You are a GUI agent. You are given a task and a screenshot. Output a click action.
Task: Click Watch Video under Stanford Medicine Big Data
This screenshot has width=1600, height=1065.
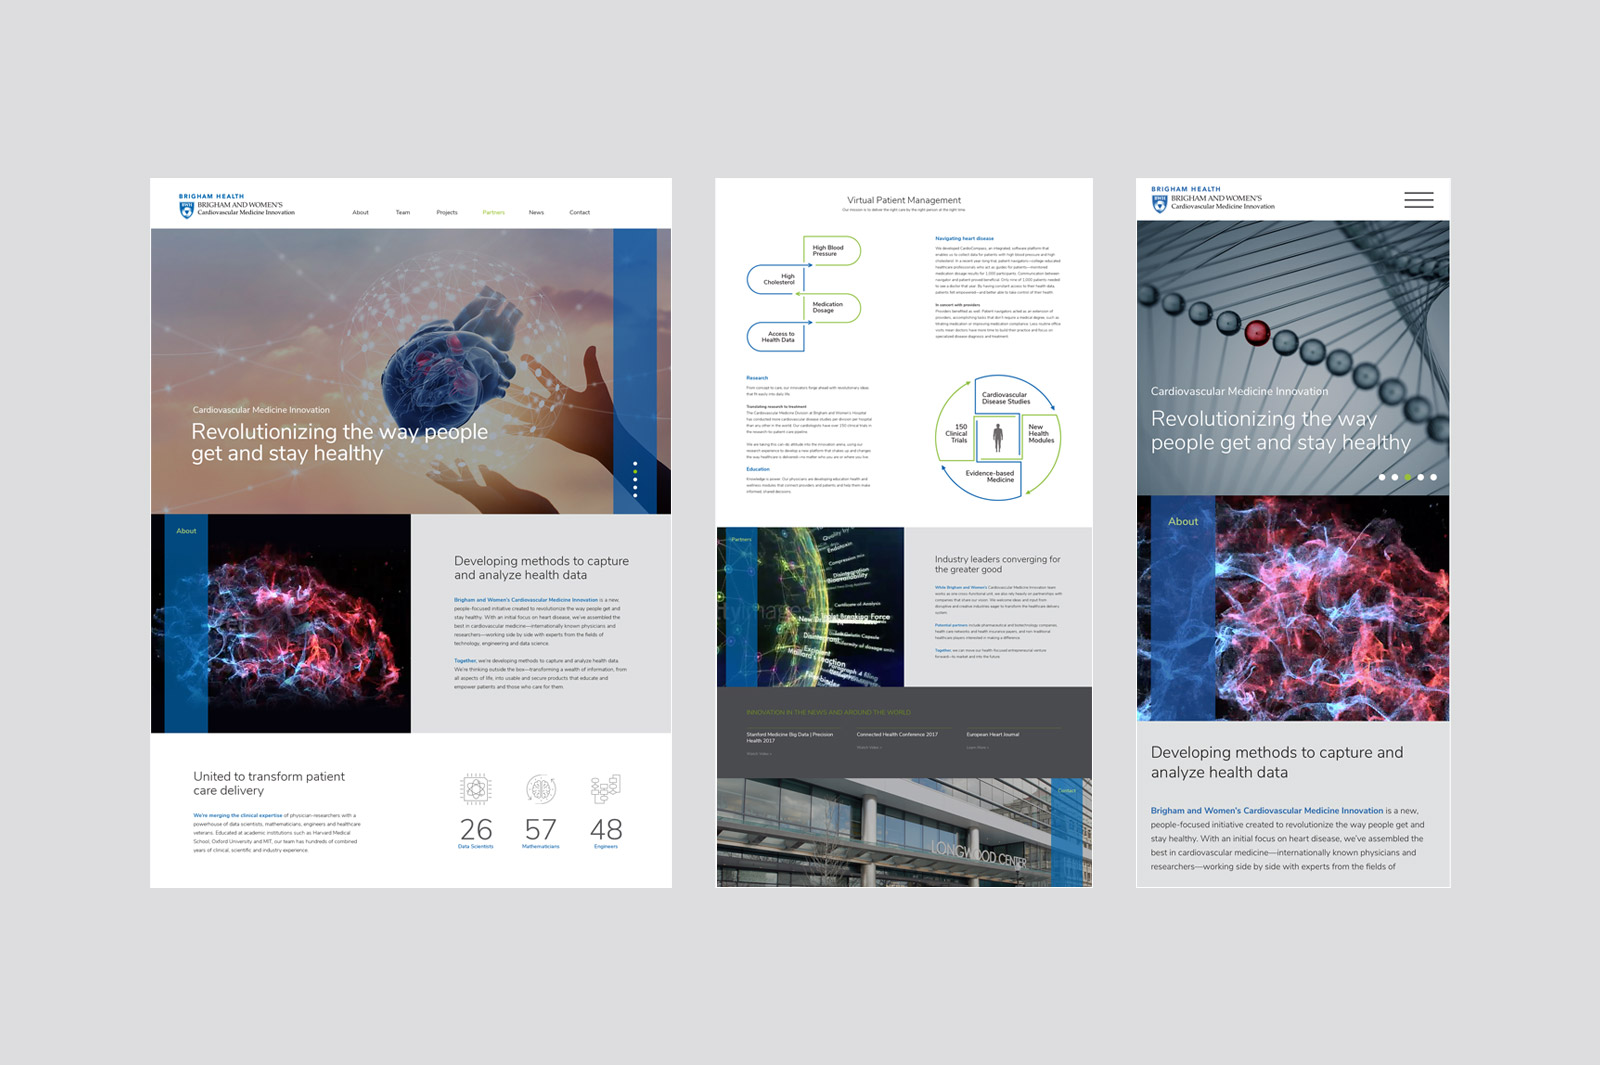[x=759, y=754]
